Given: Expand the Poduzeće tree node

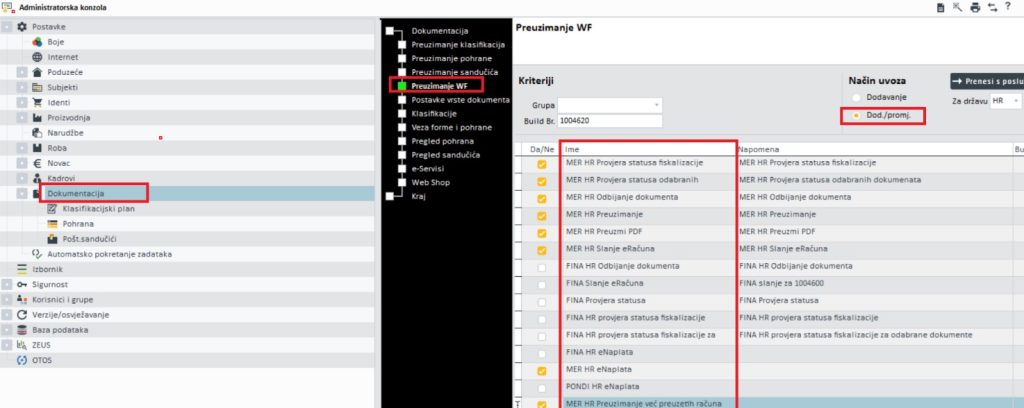Looking at the screenshot, I should tap(22, 72).
